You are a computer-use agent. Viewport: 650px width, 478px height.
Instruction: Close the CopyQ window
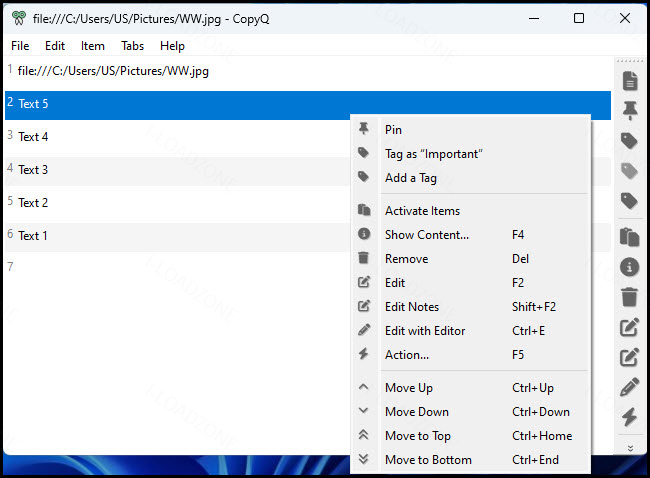(625, 18)
